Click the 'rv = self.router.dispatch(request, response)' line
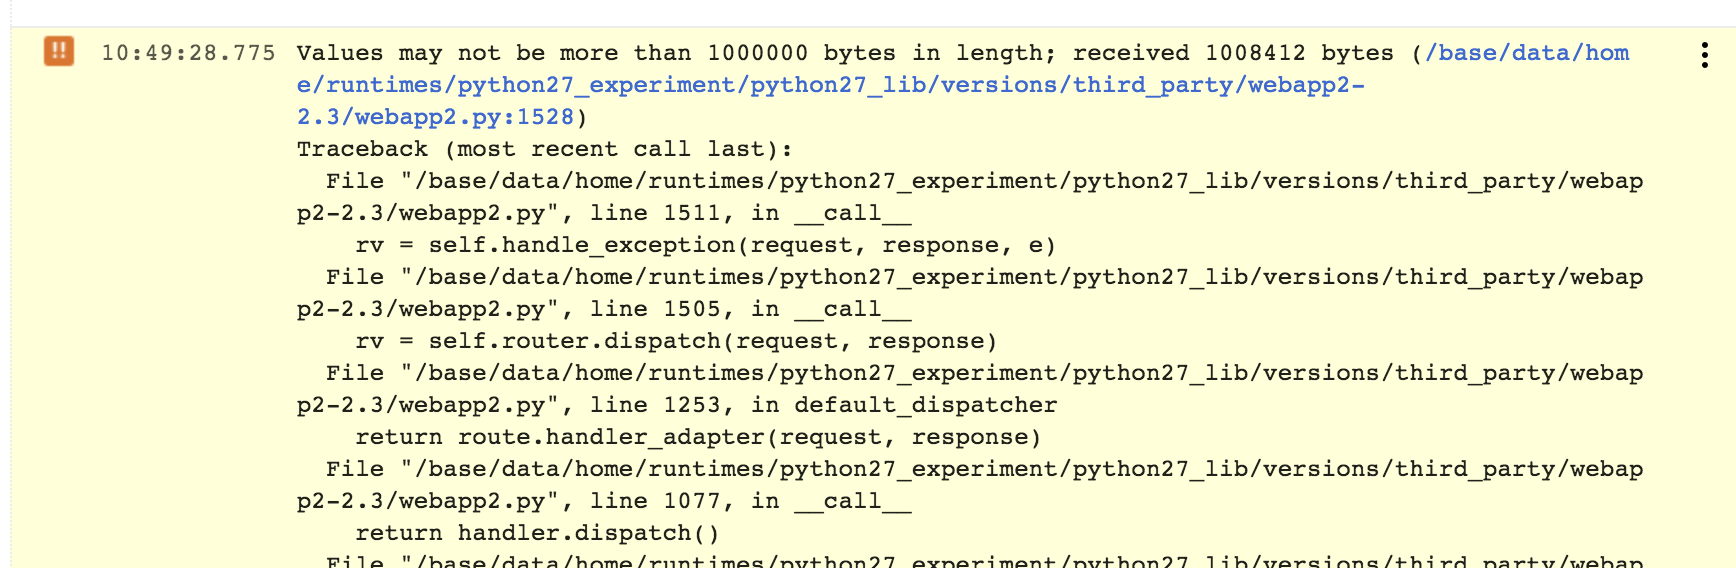The height and width of the screenshot is (568, 1736). (x=676, y=341)
